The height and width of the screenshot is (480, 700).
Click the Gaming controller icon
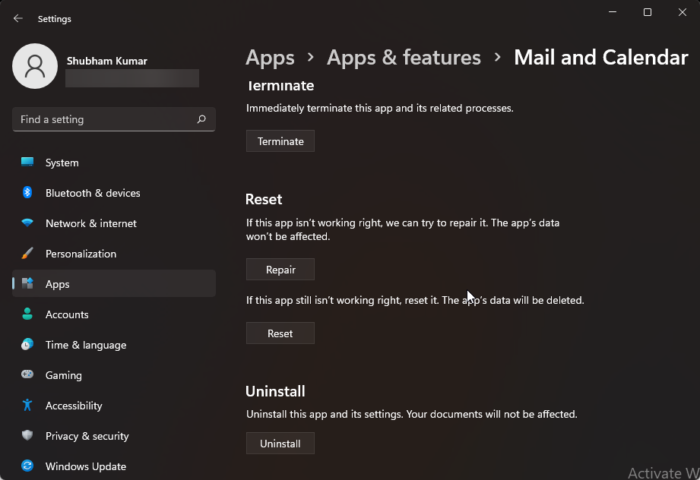27,374
